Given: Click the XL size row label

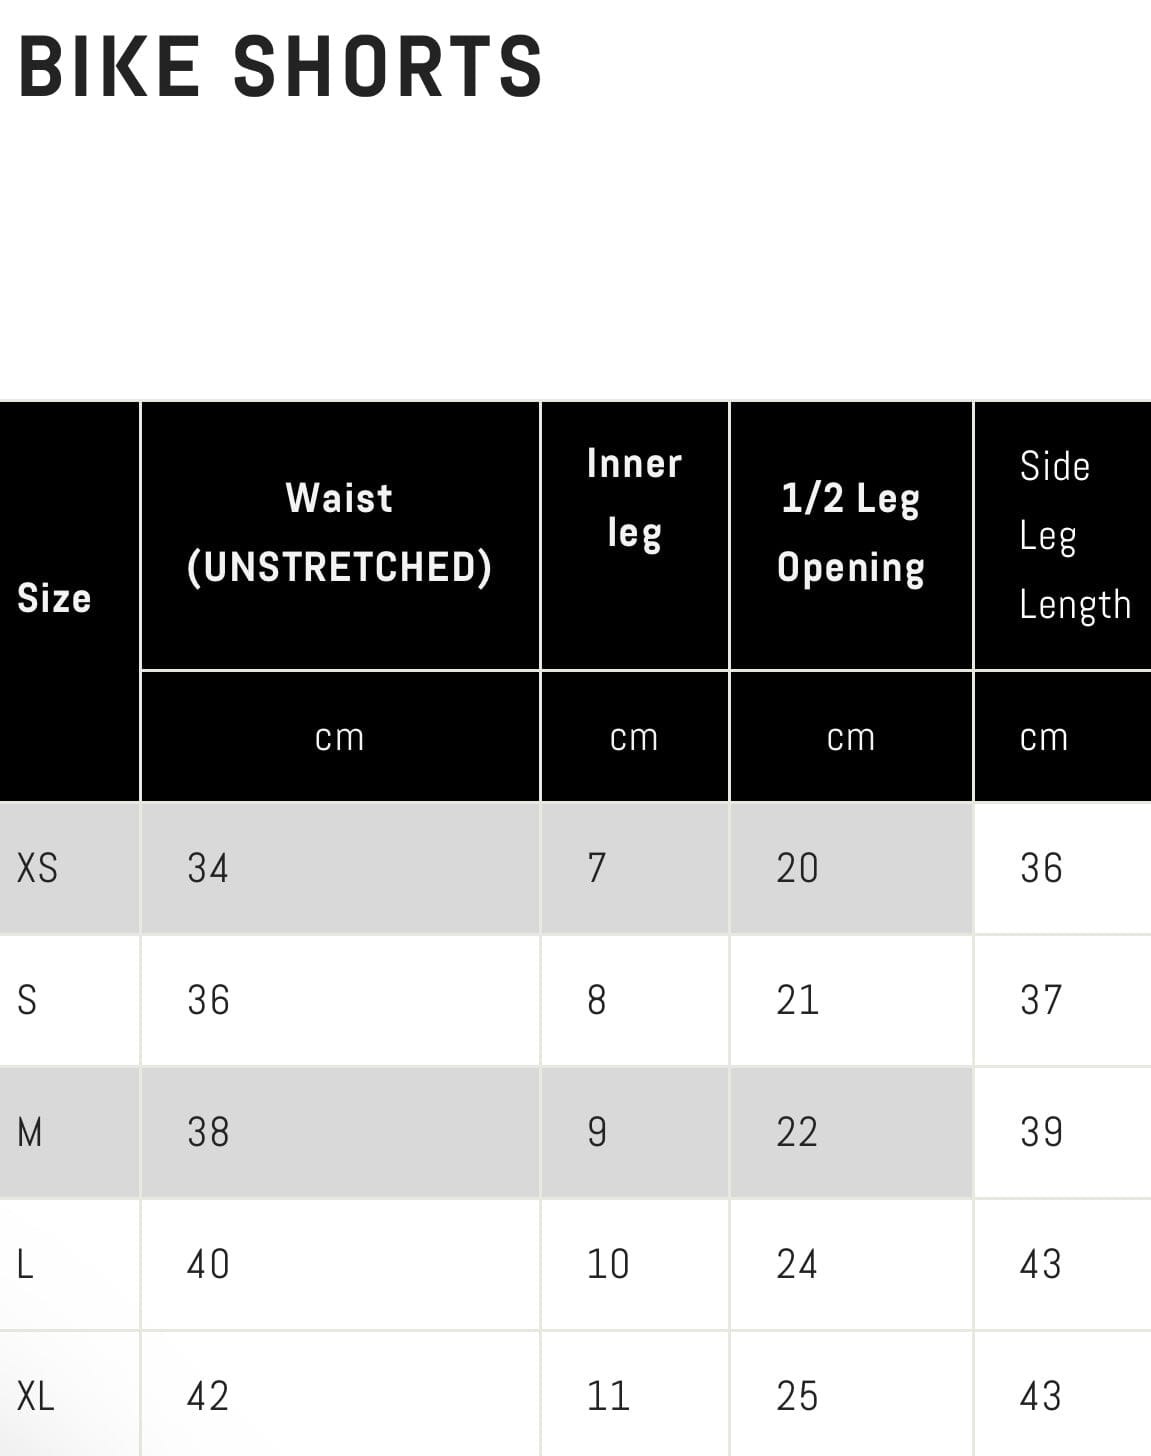Looking at the screenshot, I should pyautogui.click(x=36, y=1396).
